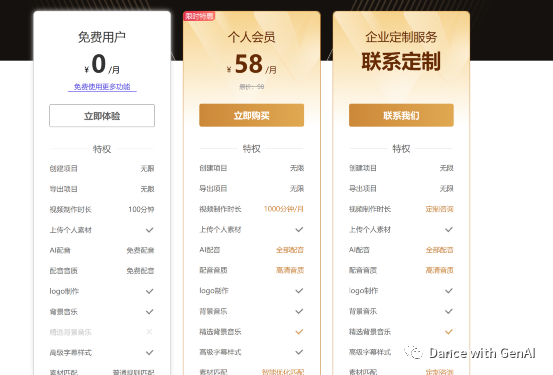Click 配音音质 label in 免费用户 card
This screenshot has height=375, width=553.
click(x=63, y=271)
